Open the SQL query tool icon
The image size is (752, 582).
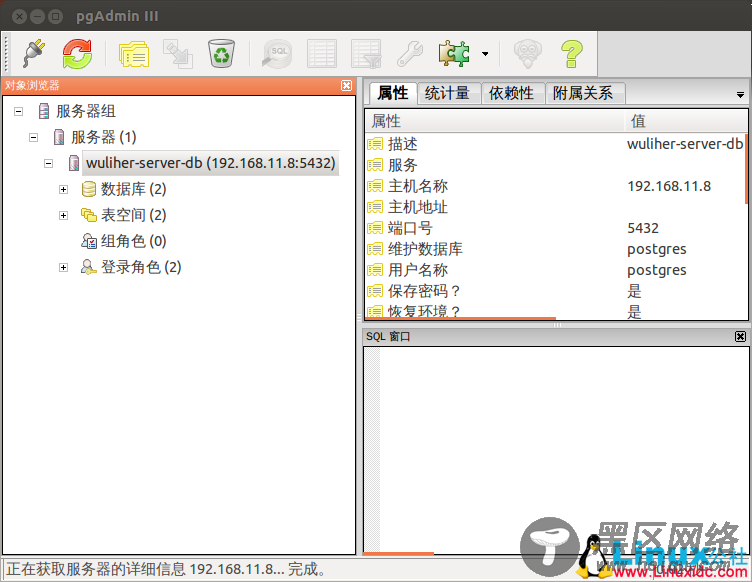(277, 54)
